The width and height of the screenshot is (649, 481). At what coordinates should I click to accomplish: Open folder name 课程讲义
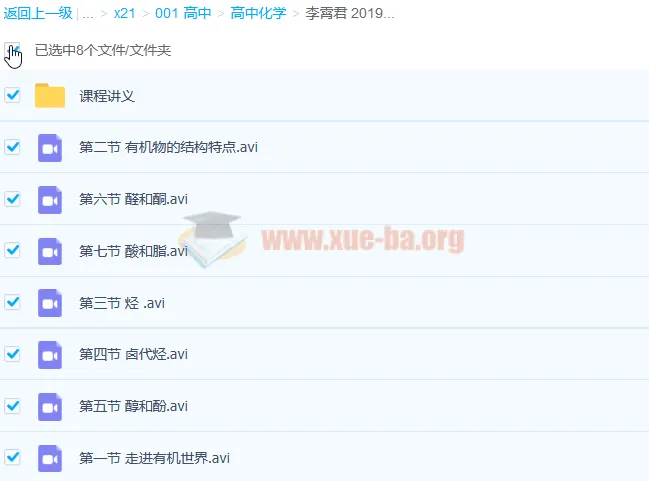coord(107,96)
